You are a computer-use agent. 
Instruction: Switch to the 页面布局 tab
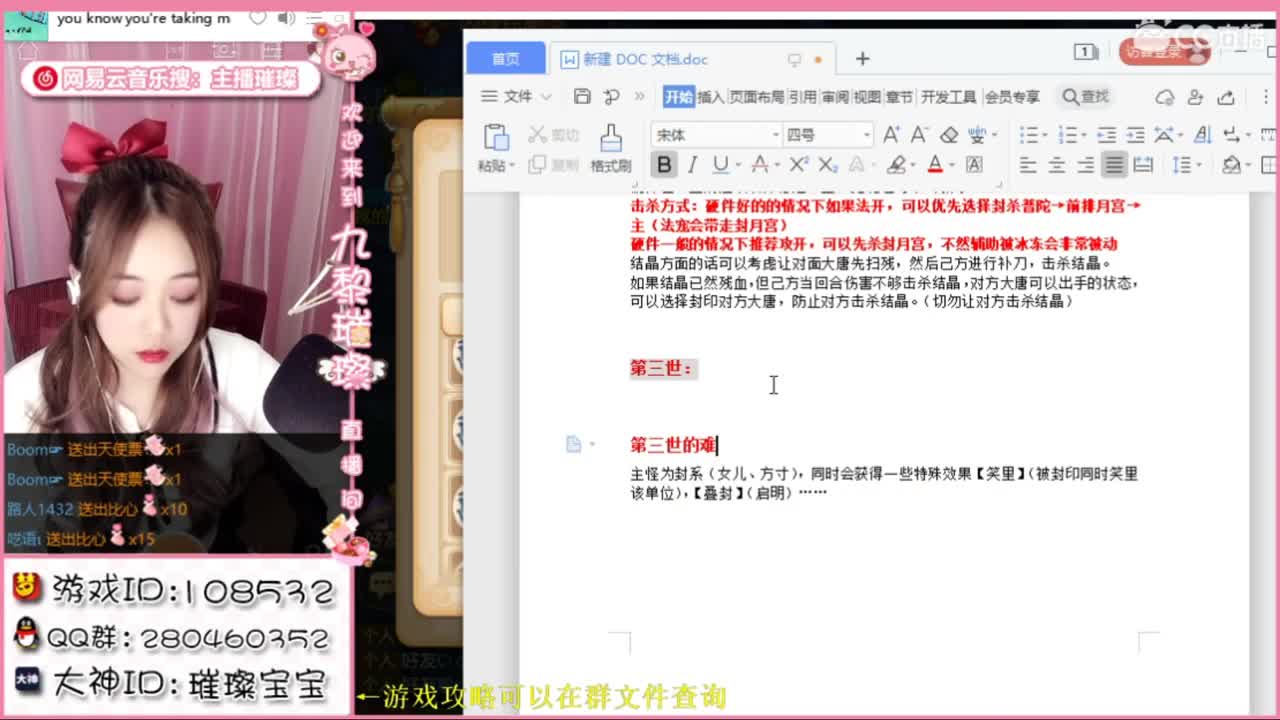pos(756,97)
